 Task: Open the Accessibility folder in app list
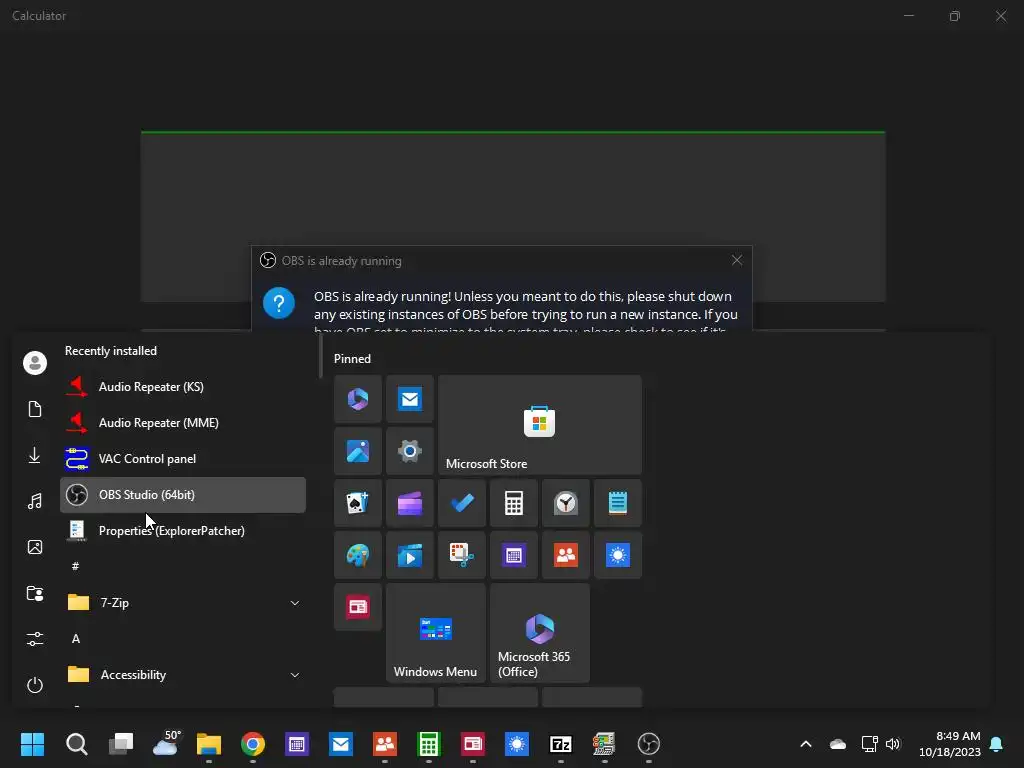tap(183, 675)
